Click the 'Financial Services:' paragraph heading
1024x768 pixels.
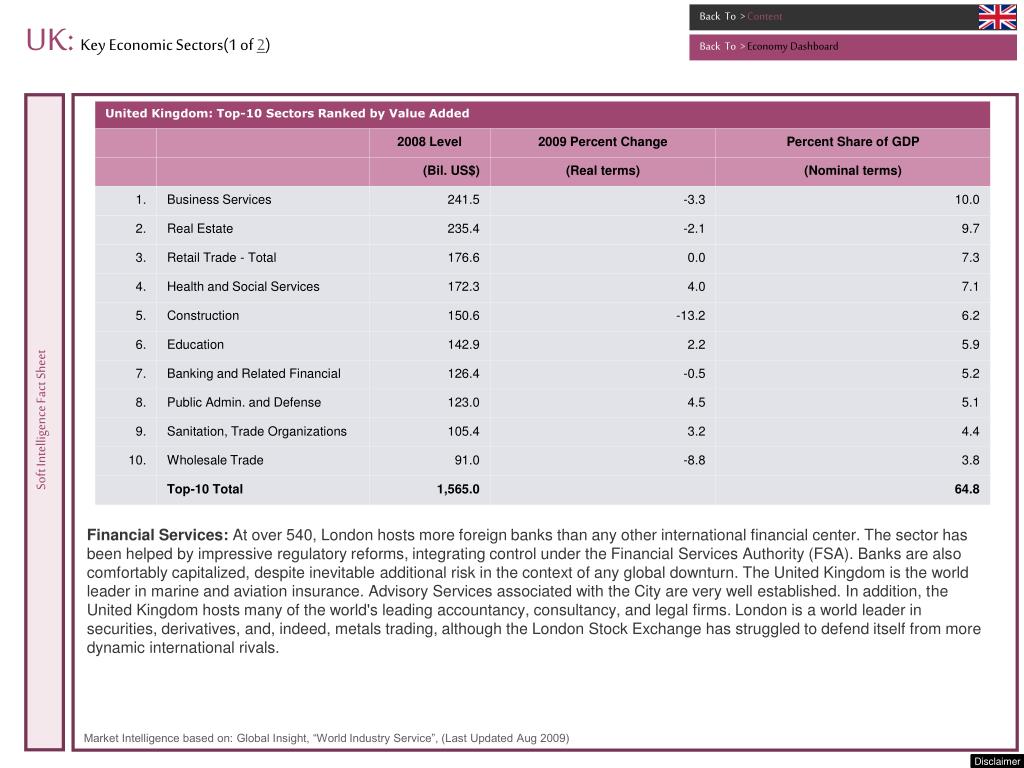click(x=157, y=536)
